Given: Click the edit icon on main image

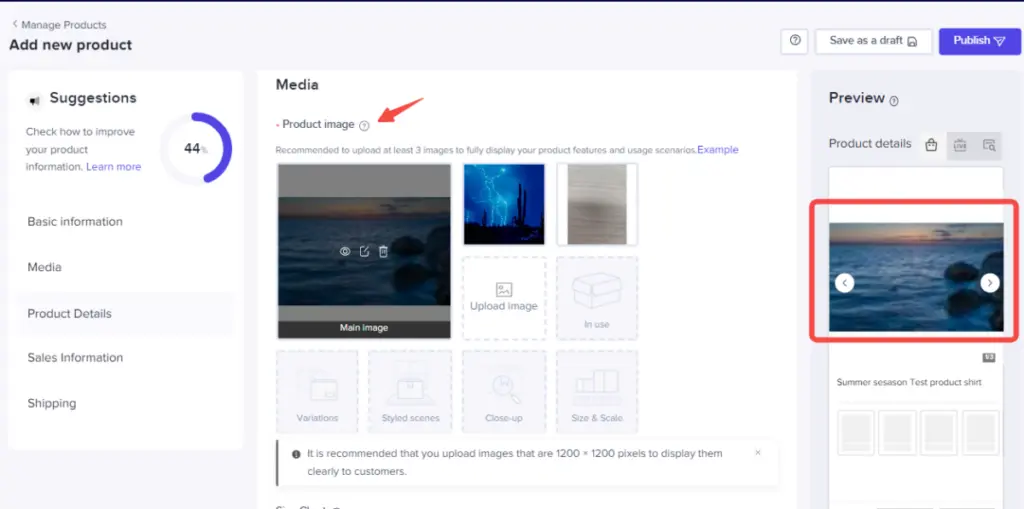Looking at the screenshot, I should [364, 252].
